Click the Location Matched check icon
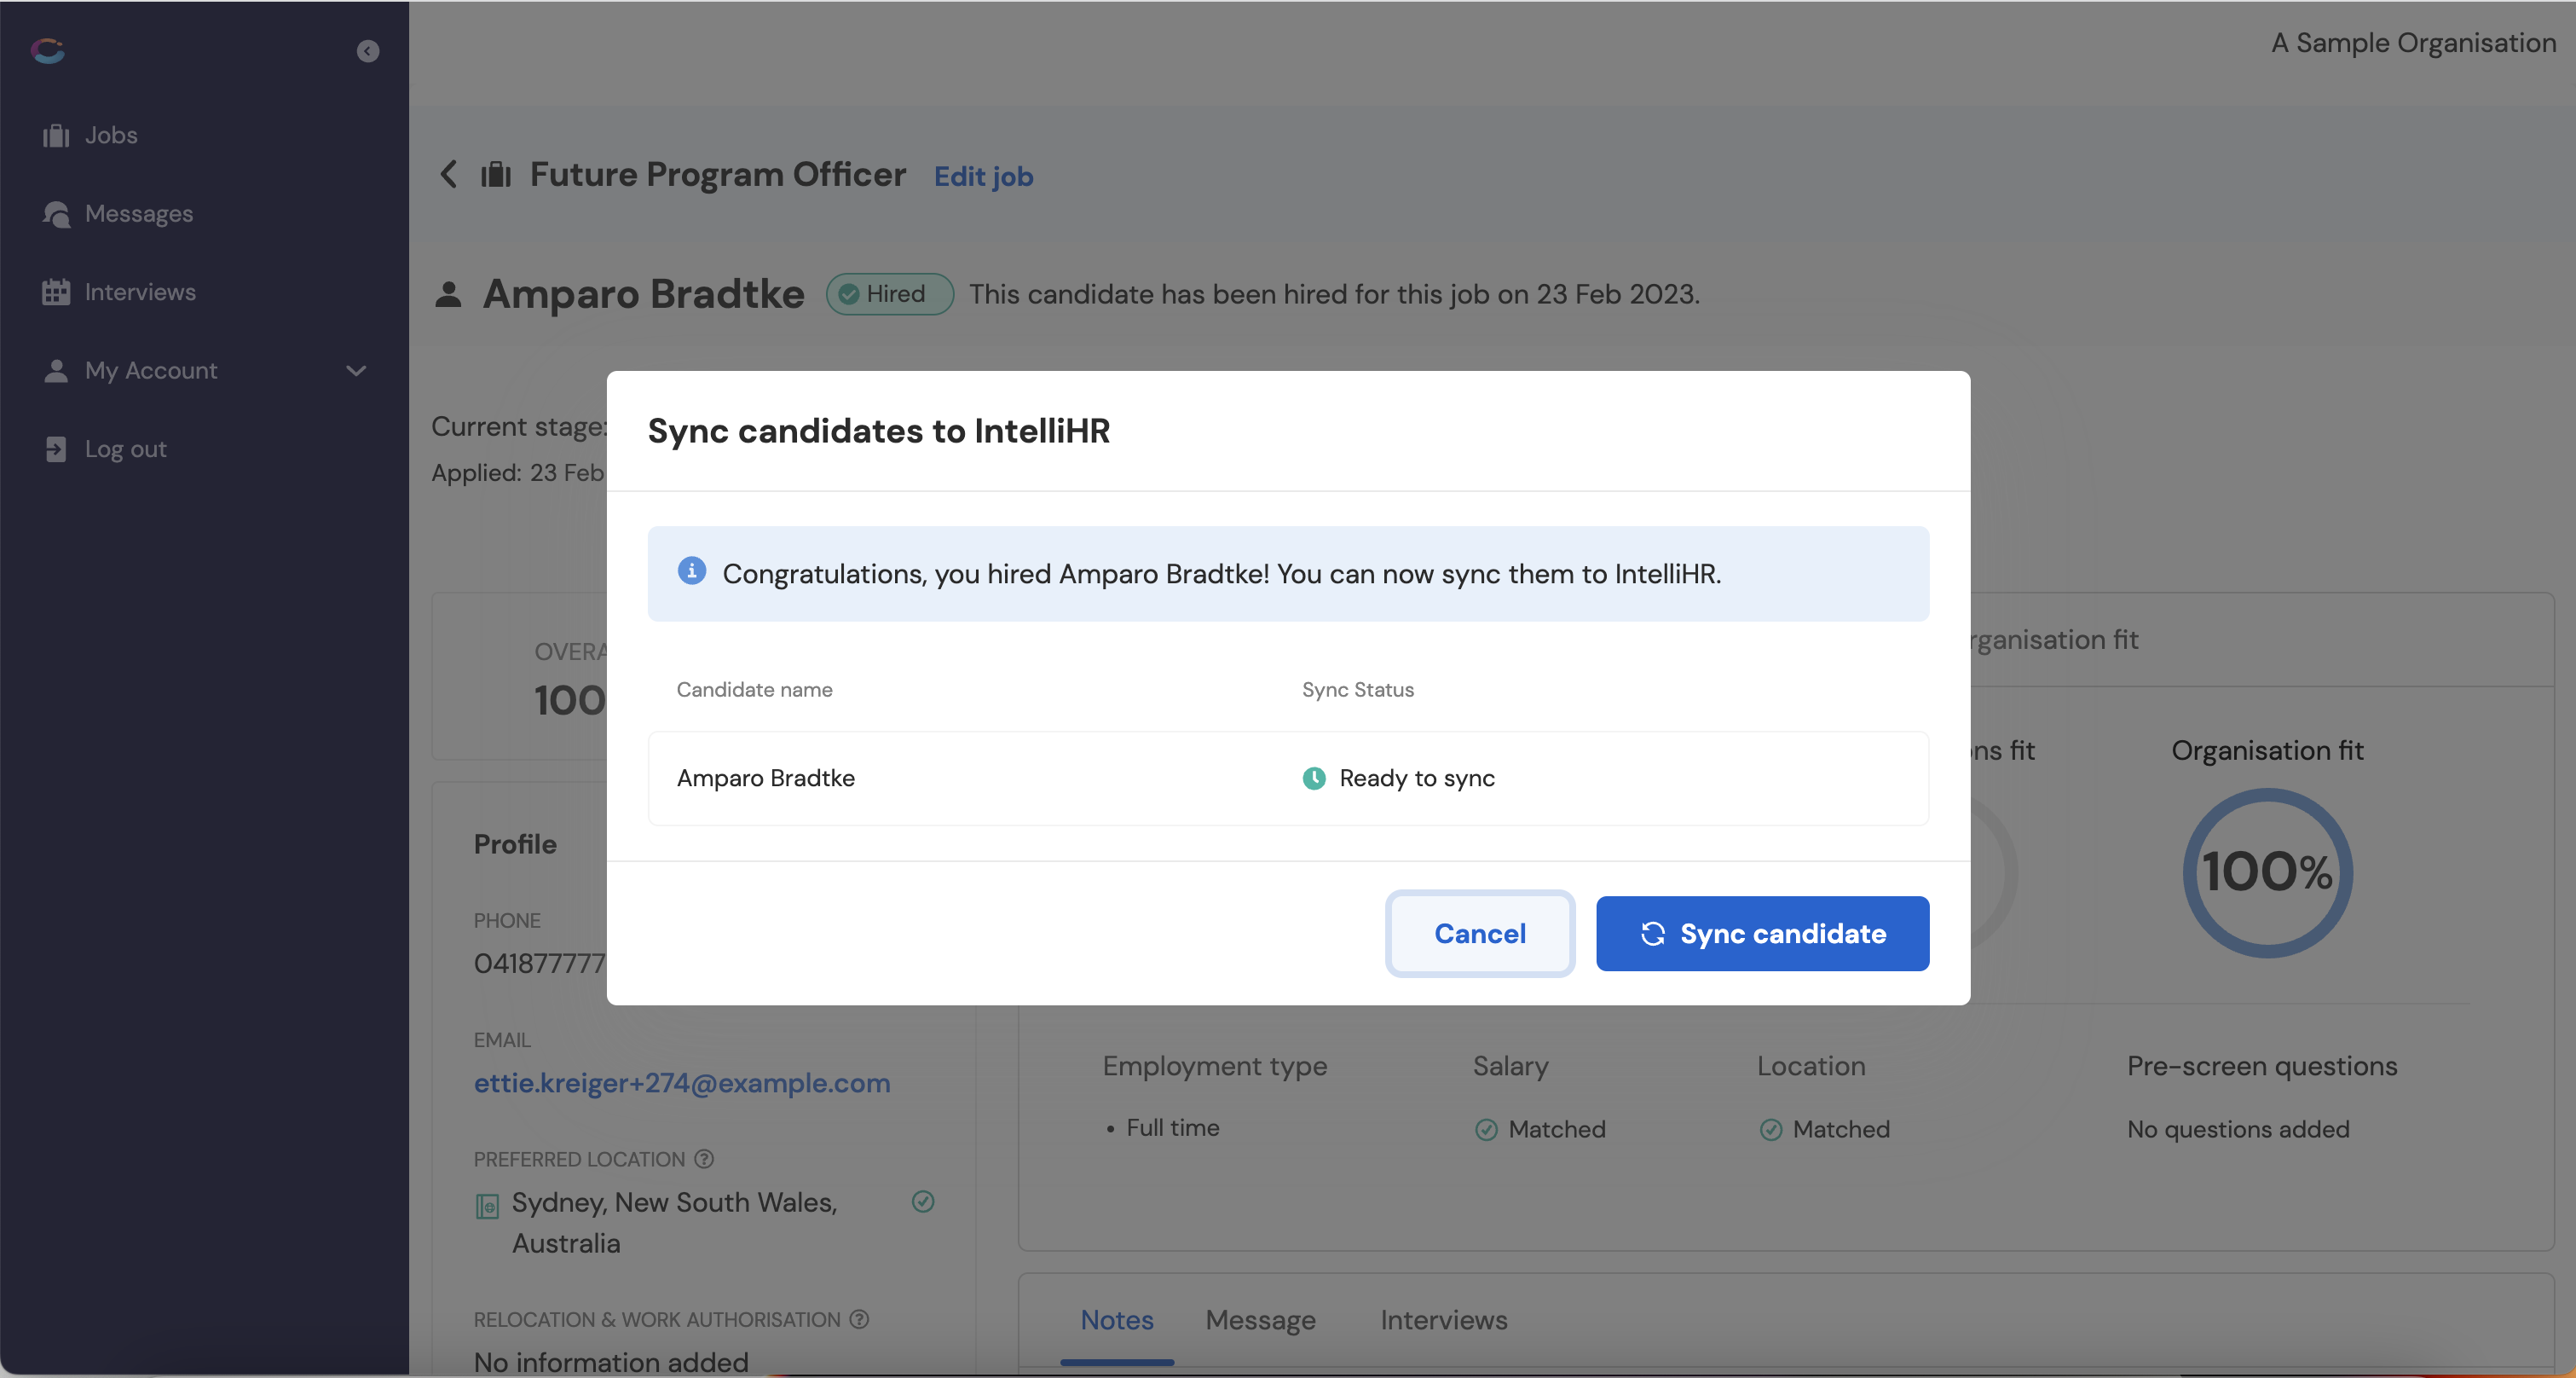 pos(1771,1130)
